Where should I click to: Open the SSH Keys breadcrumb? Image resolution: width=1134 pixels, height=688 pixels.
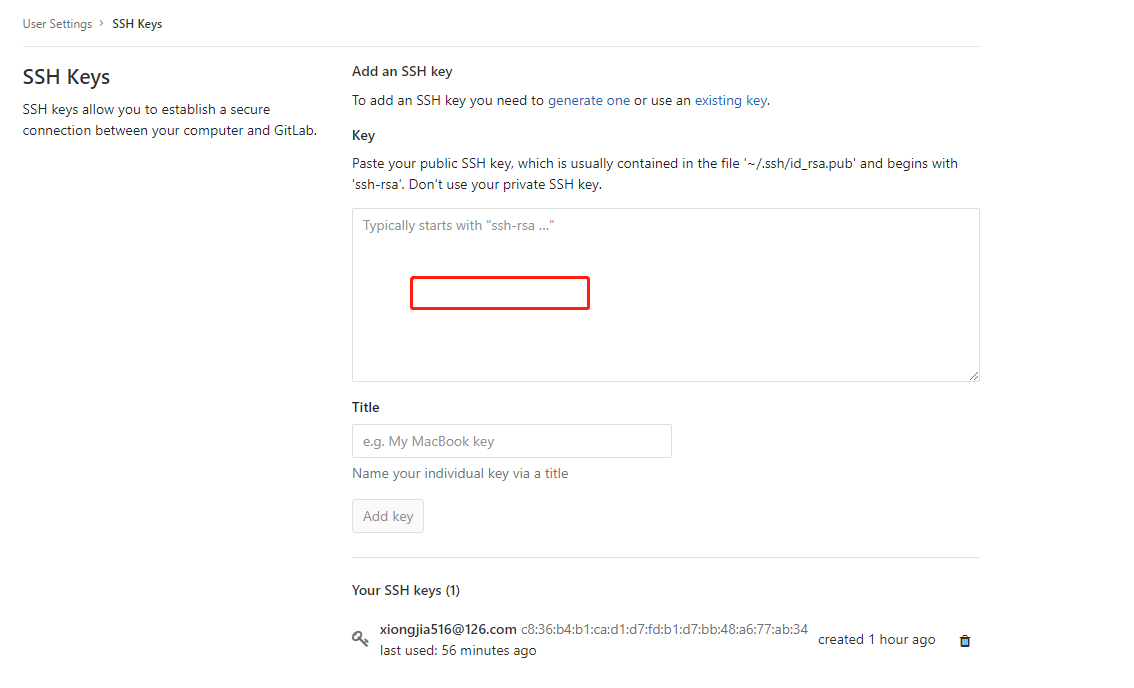pos(137,24)
